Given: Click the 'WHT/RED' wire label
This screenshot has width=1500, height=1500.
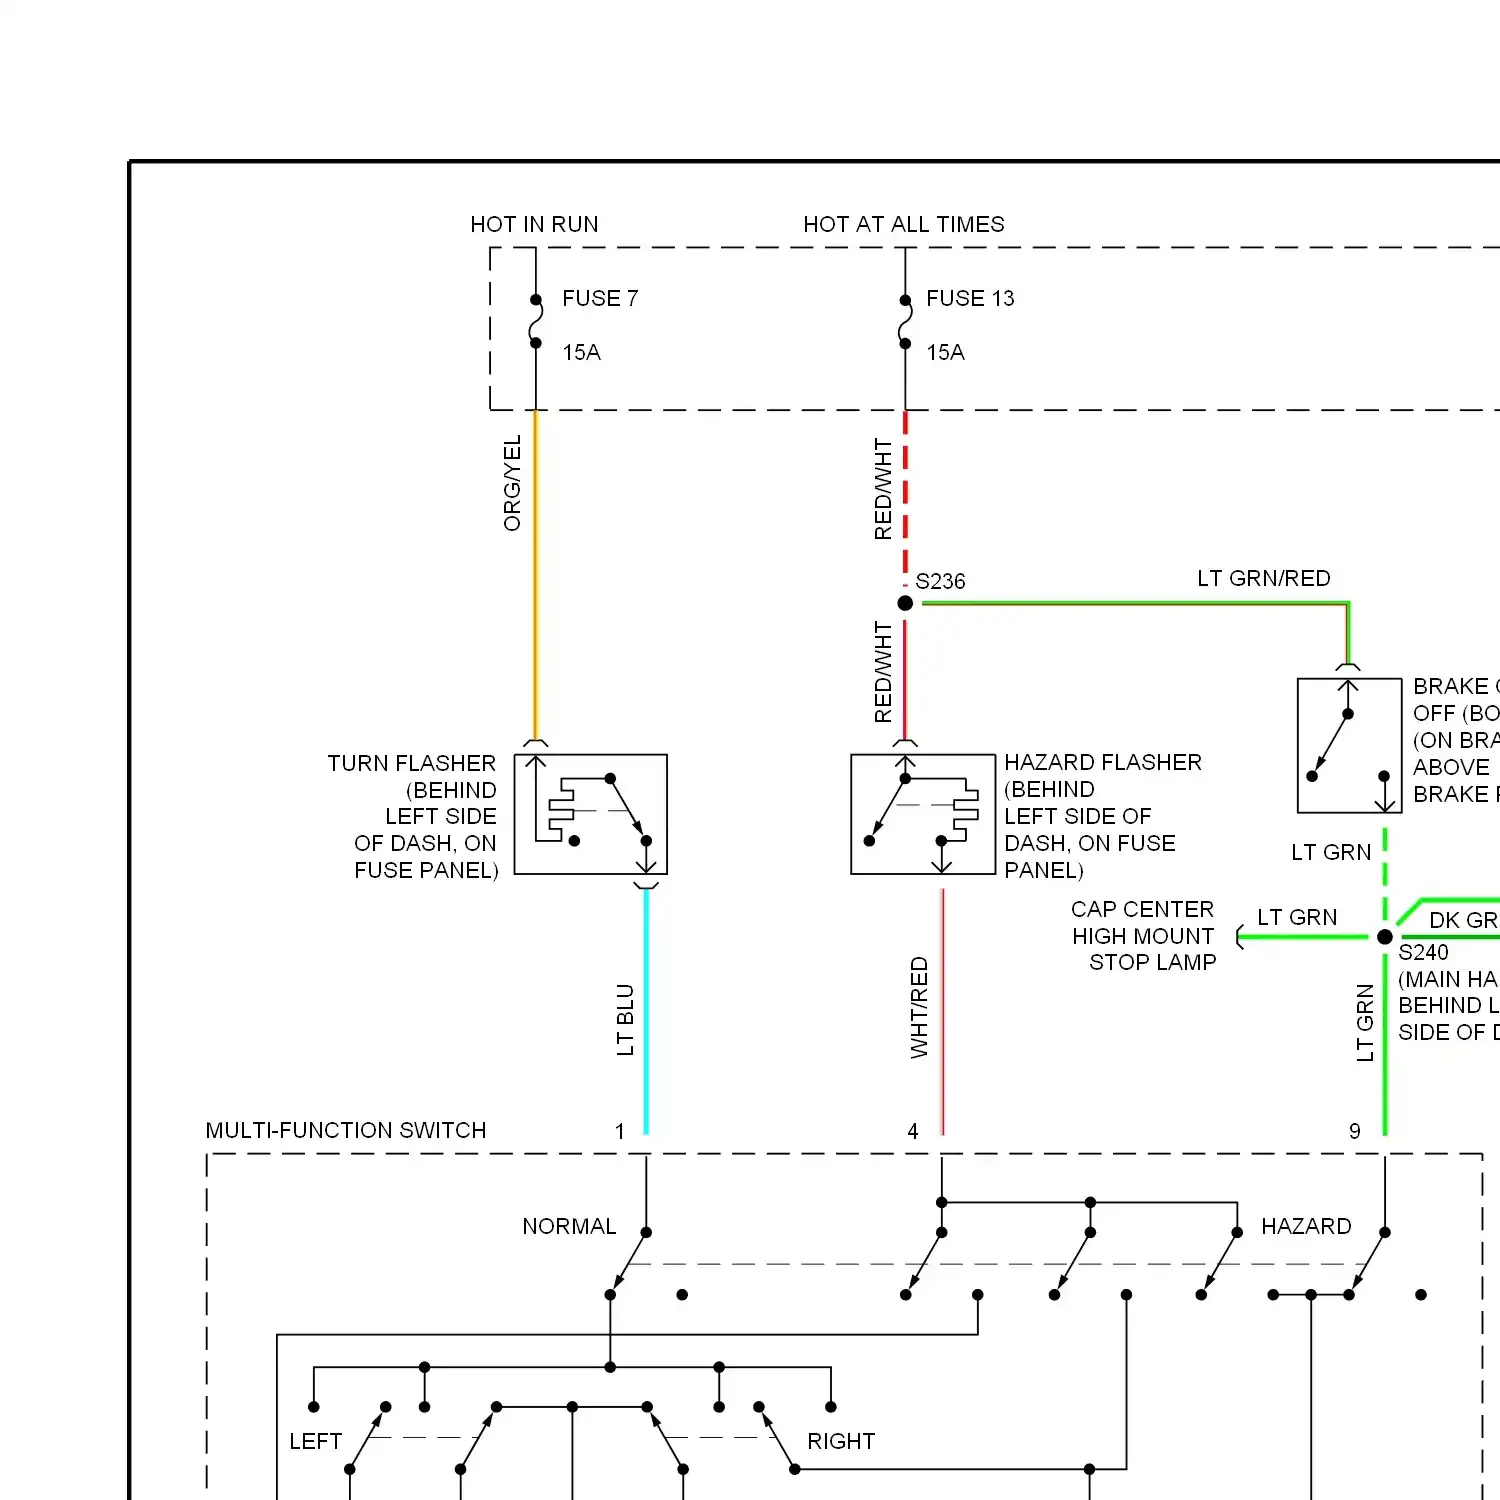Looking at the screenshot, I should point(918,1008).
